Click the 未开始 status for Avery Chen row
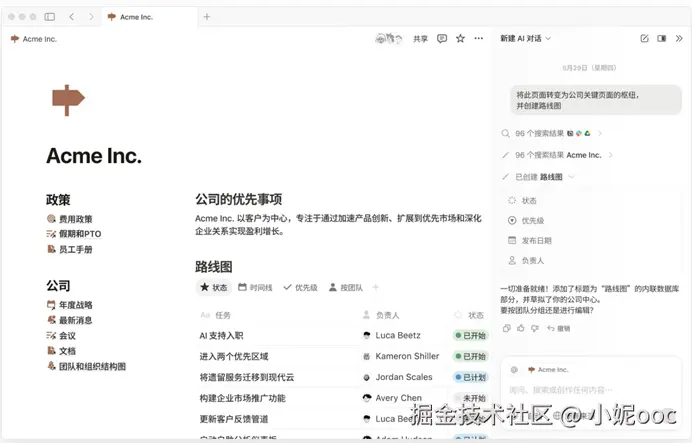 tap(471, 398)
